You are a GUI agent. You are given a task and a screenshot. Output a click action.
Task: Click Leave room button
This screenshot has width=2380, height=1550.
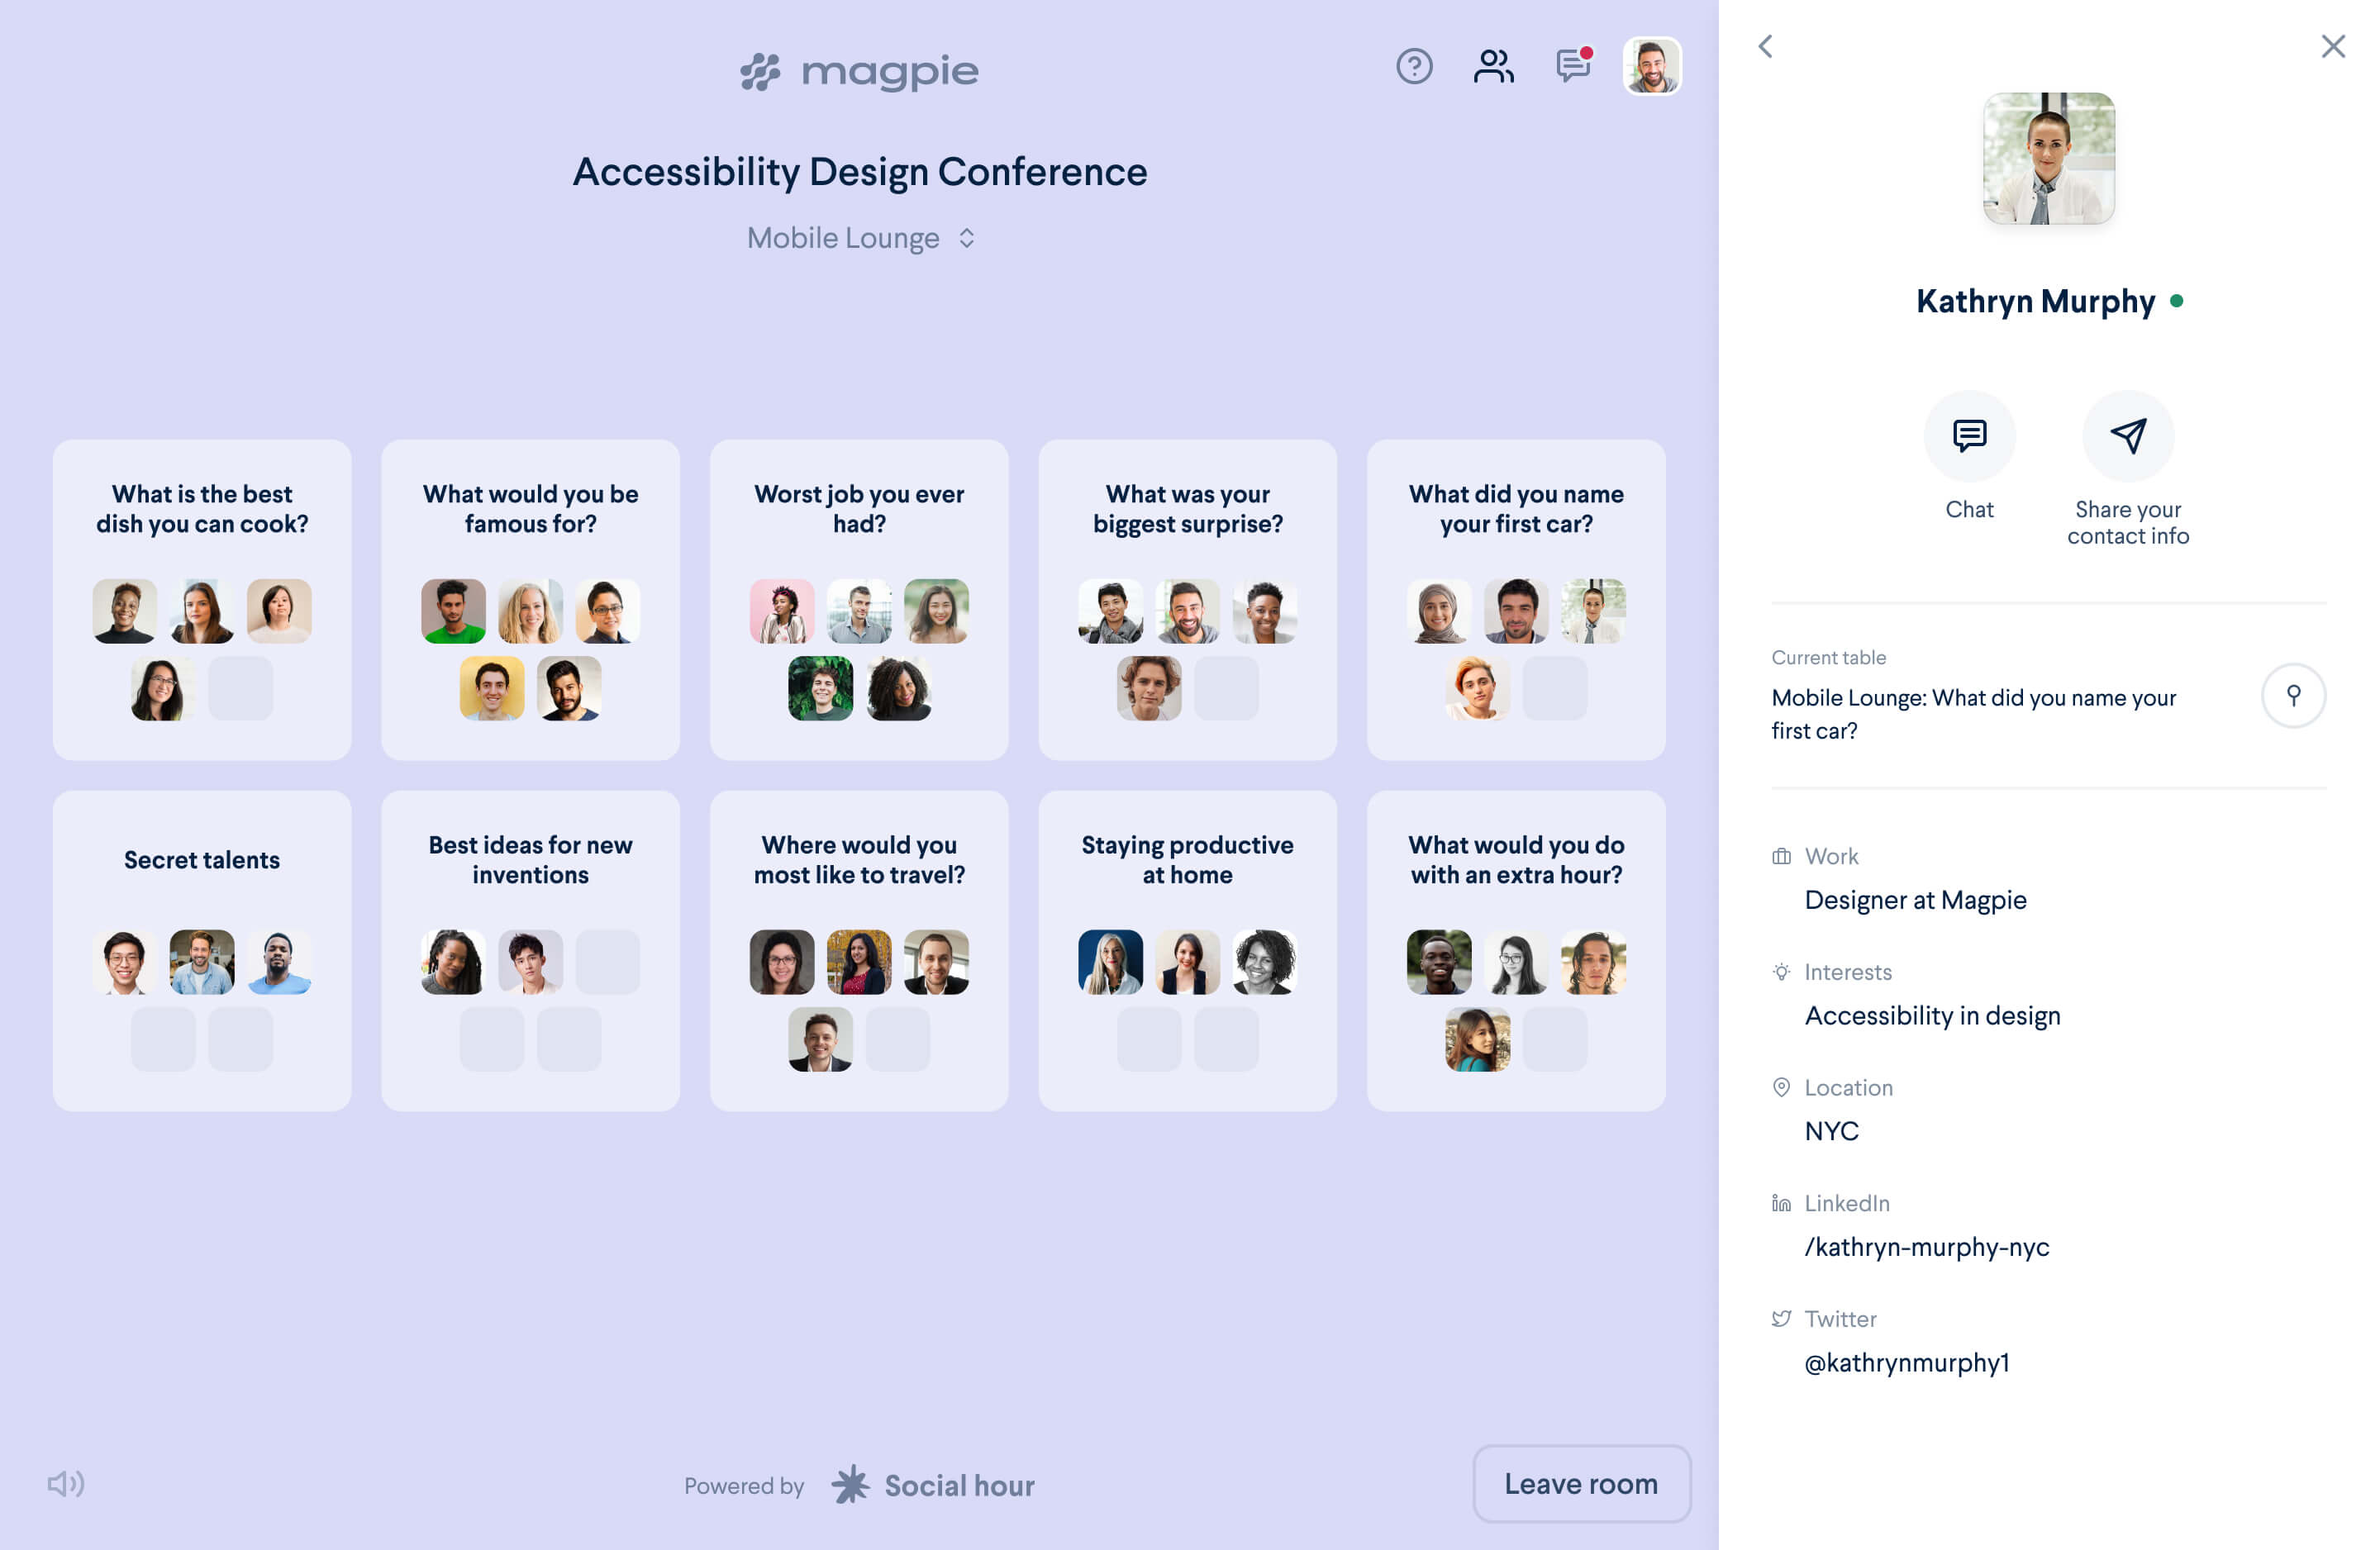click(1582, 1482)
